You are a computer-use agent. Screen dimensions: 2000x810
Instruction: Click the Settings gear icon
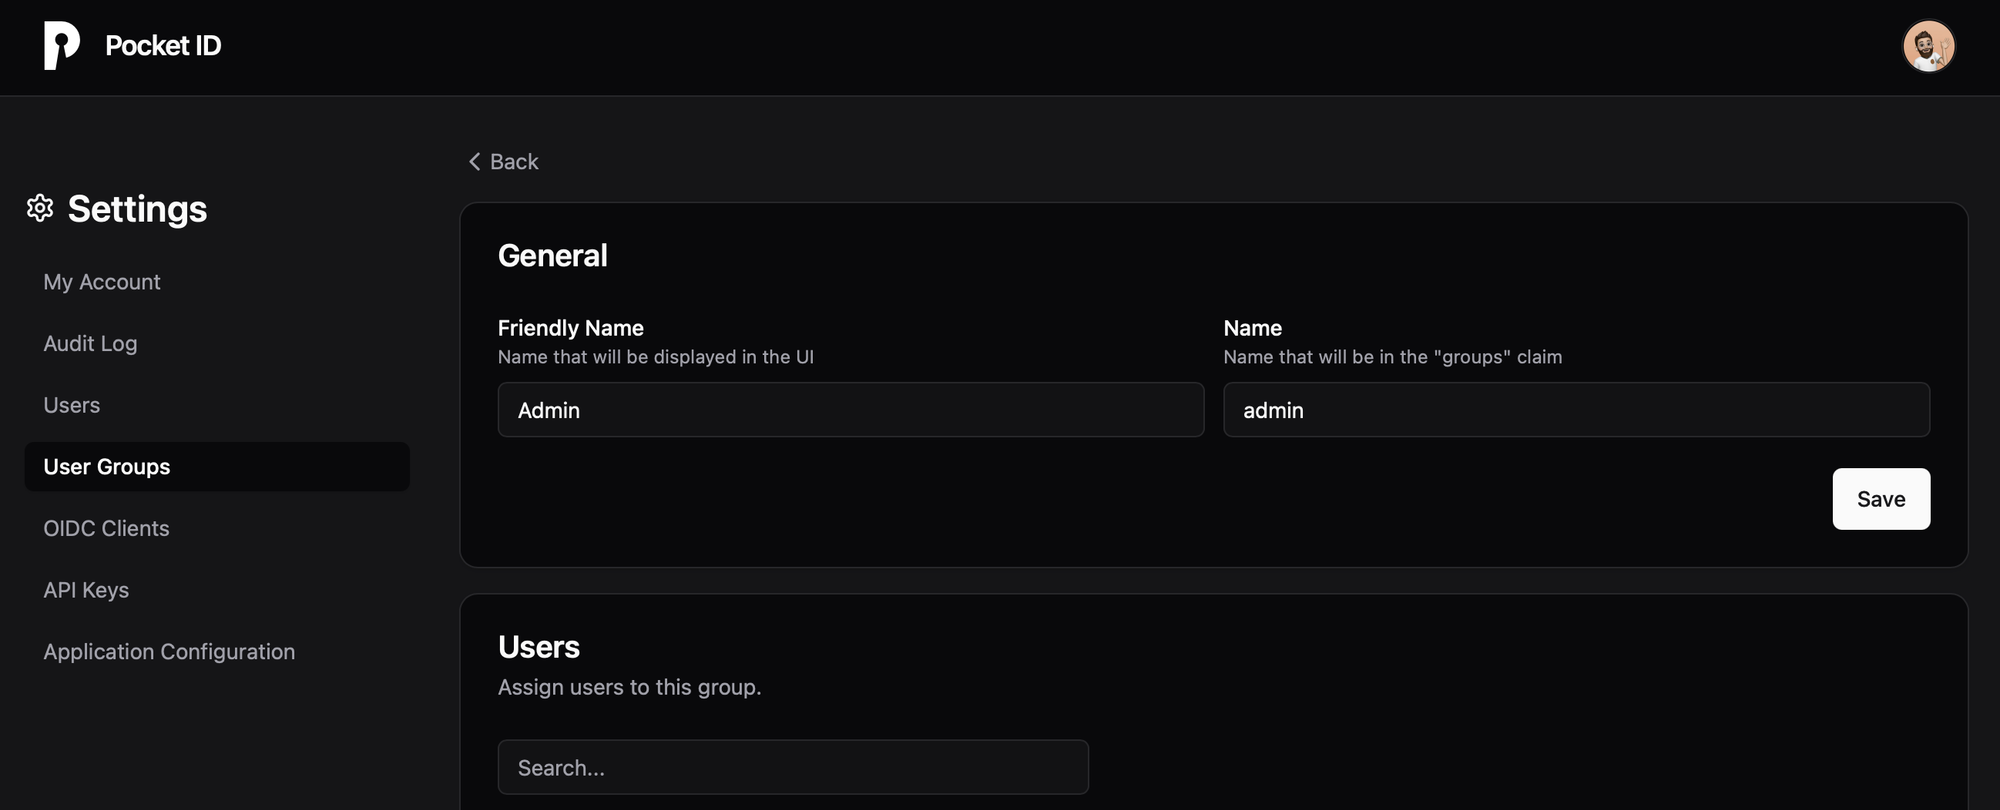click(40, 208)
